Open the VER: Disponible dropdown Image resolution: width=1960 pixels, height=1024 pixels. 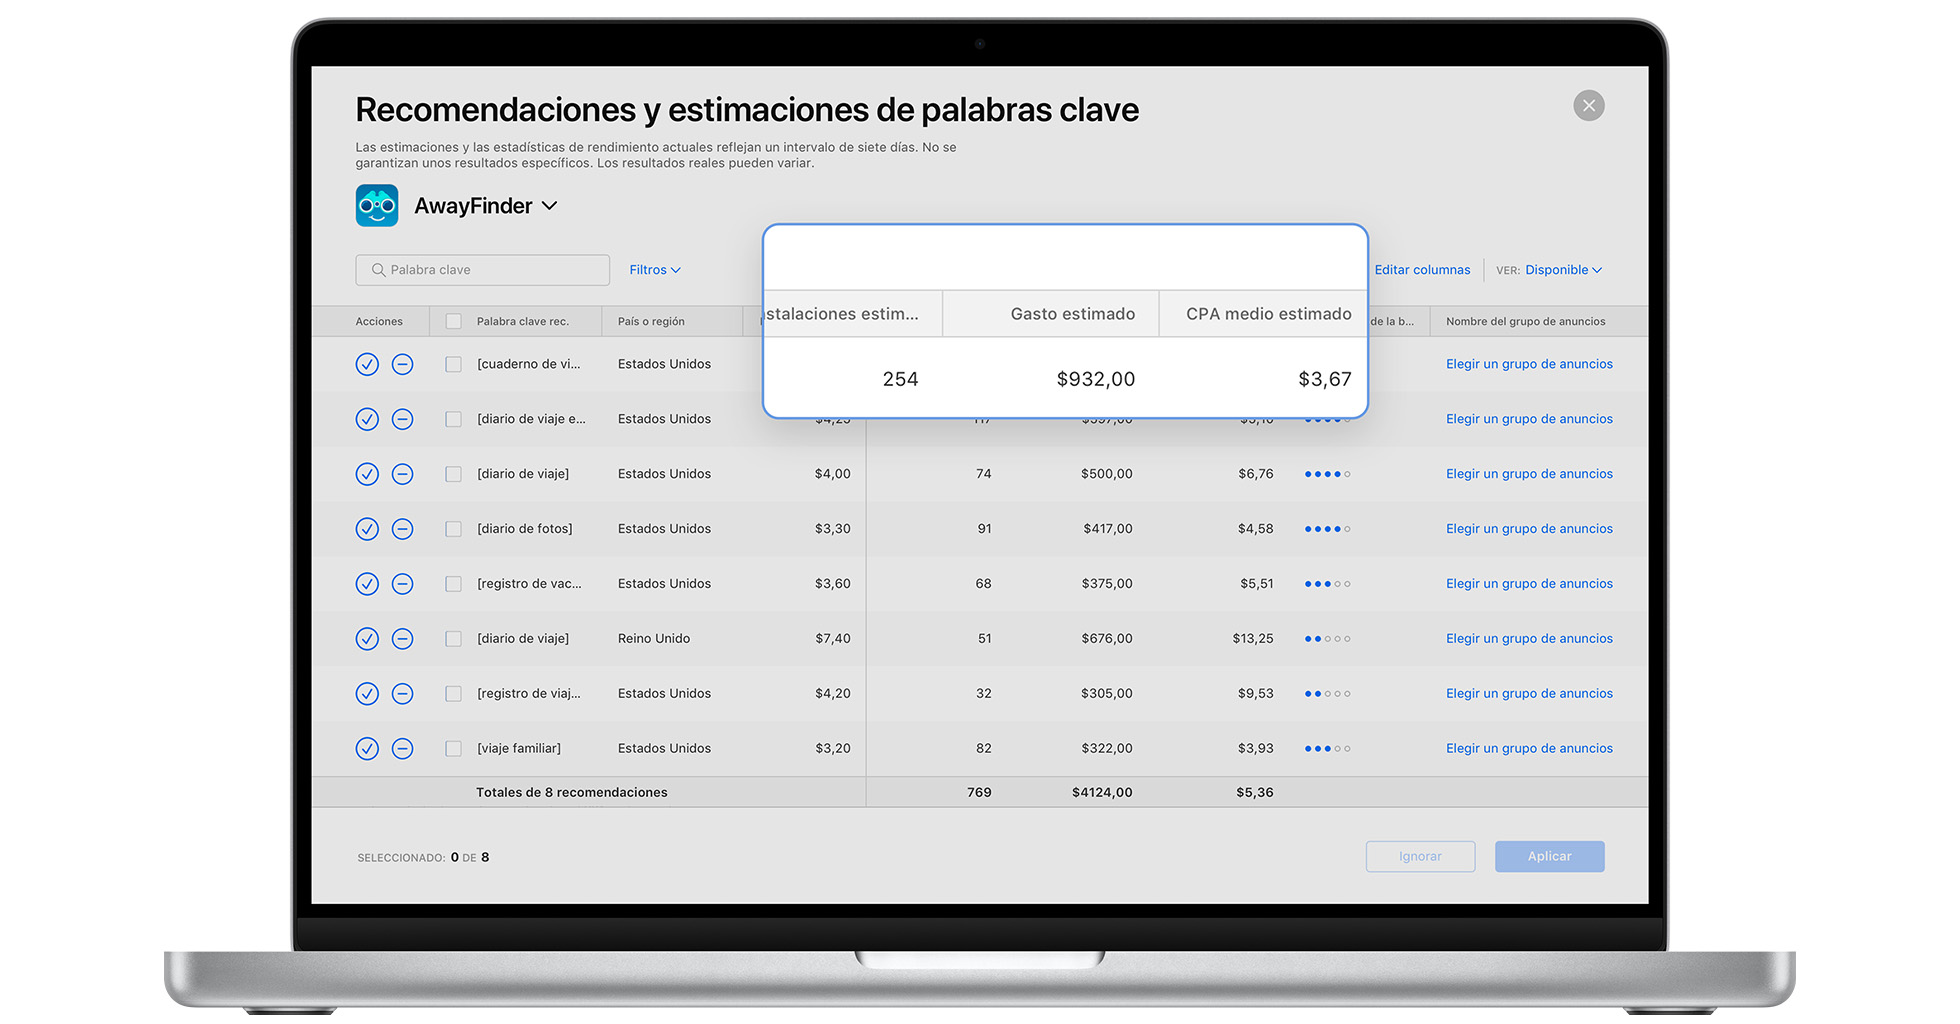pos(1563,270)
